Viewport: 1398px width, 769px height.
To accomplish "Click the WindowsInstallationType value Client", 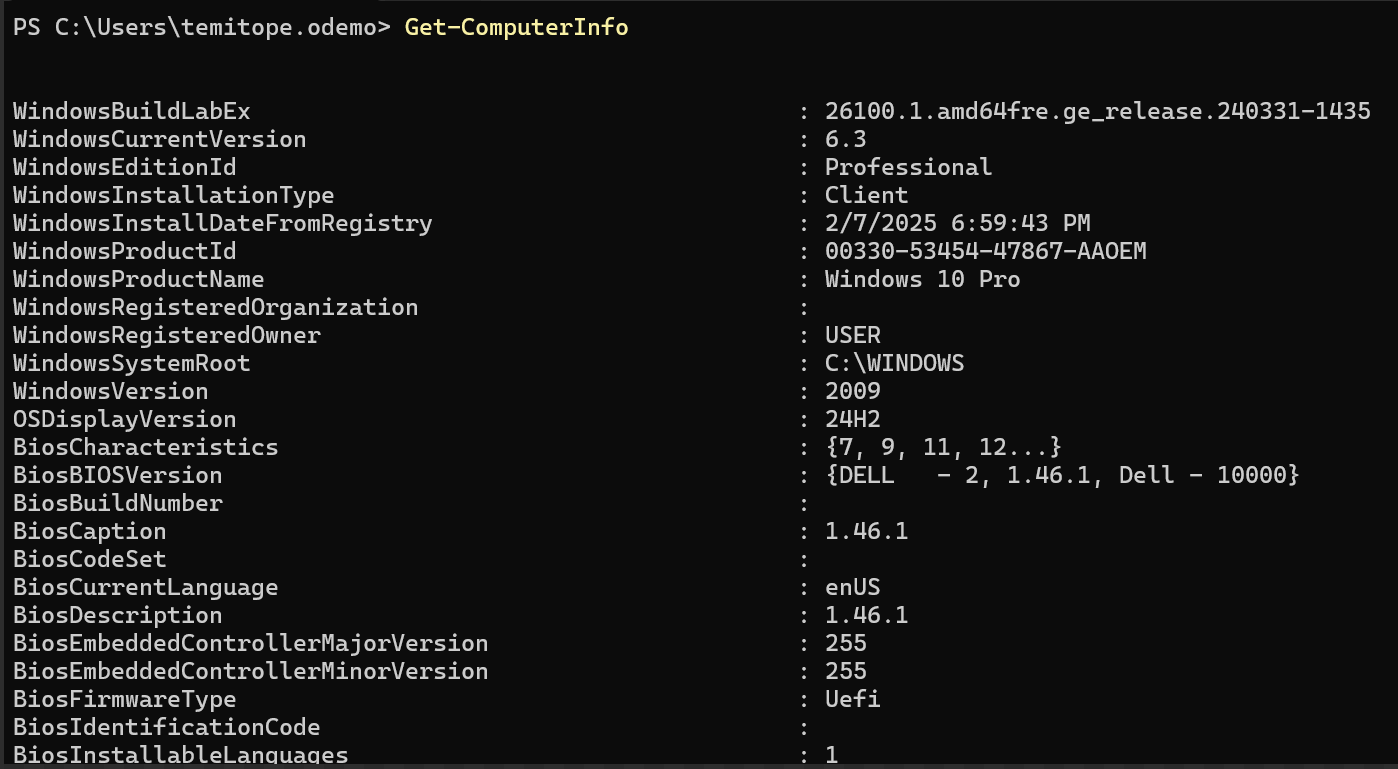I will [x=866, y=195].
